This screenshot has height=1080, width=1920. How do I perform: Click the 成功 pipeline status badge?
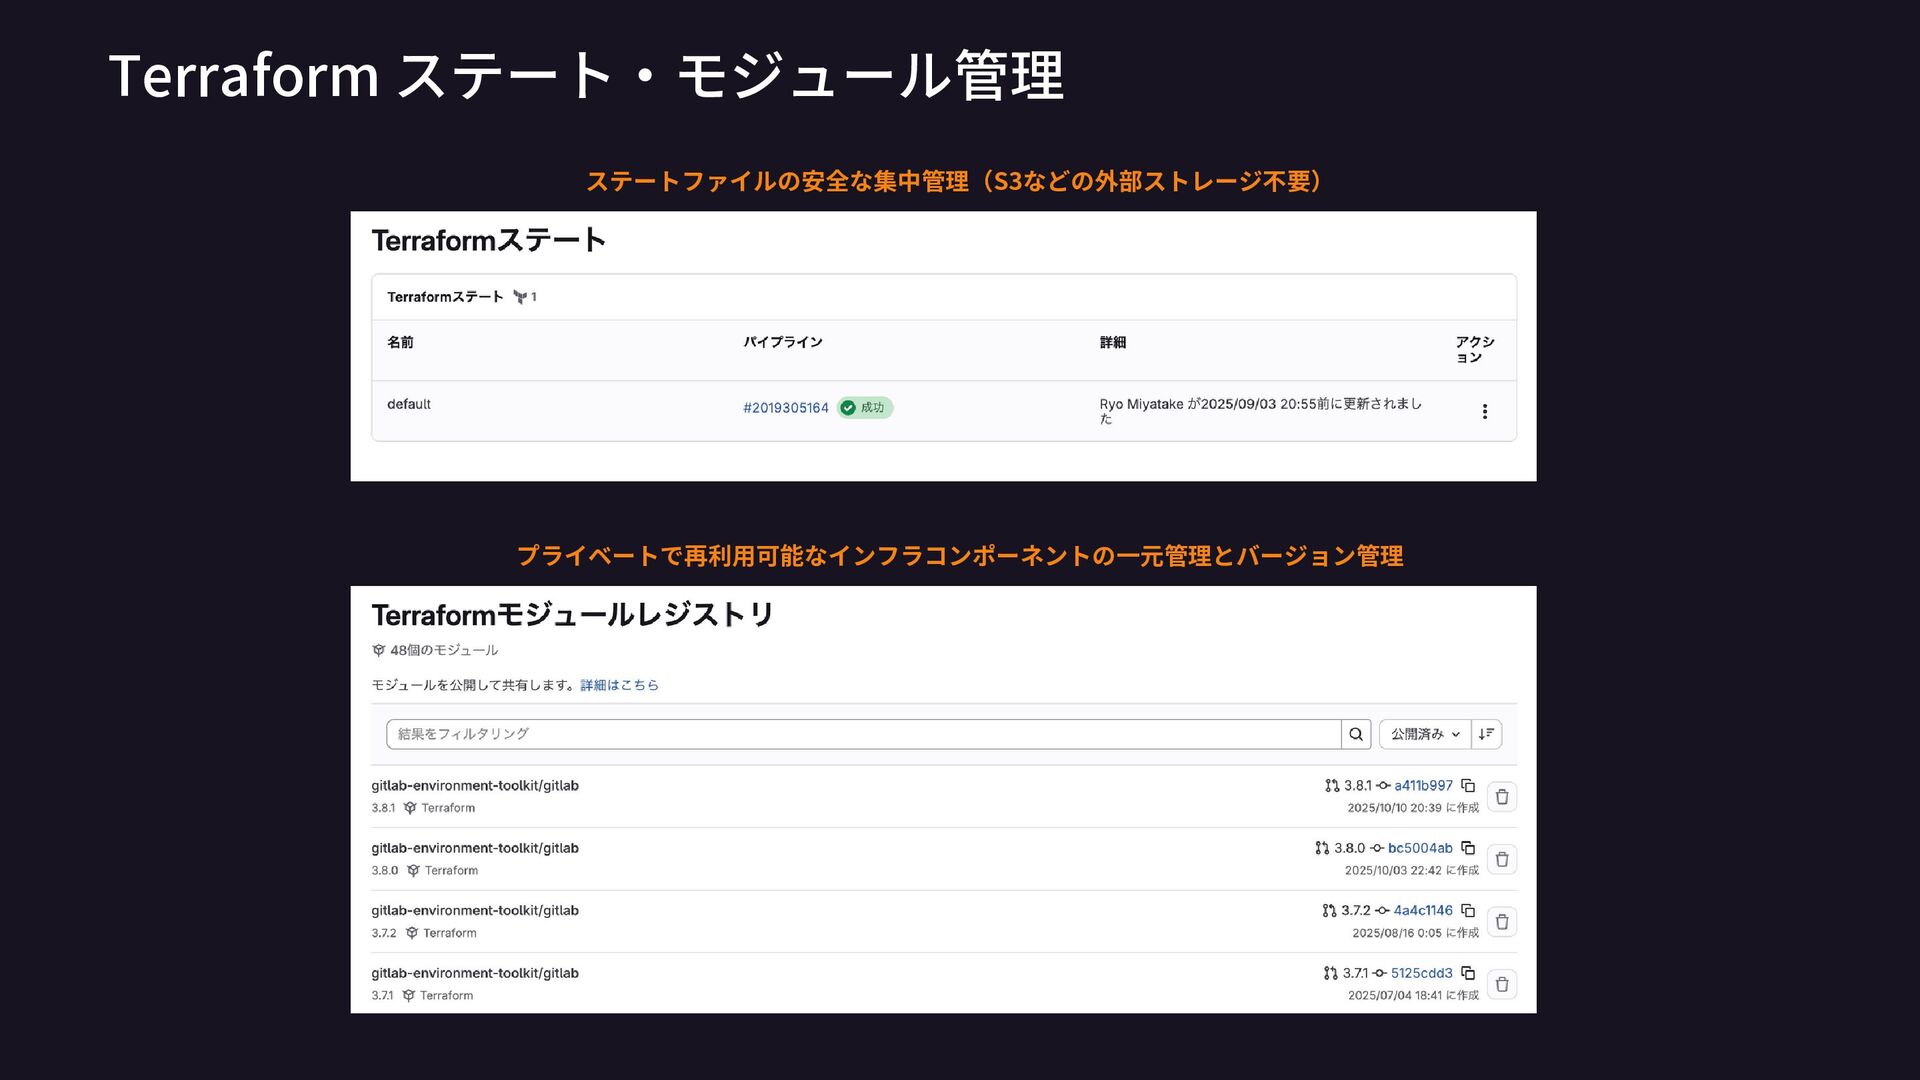click(865, 408)
